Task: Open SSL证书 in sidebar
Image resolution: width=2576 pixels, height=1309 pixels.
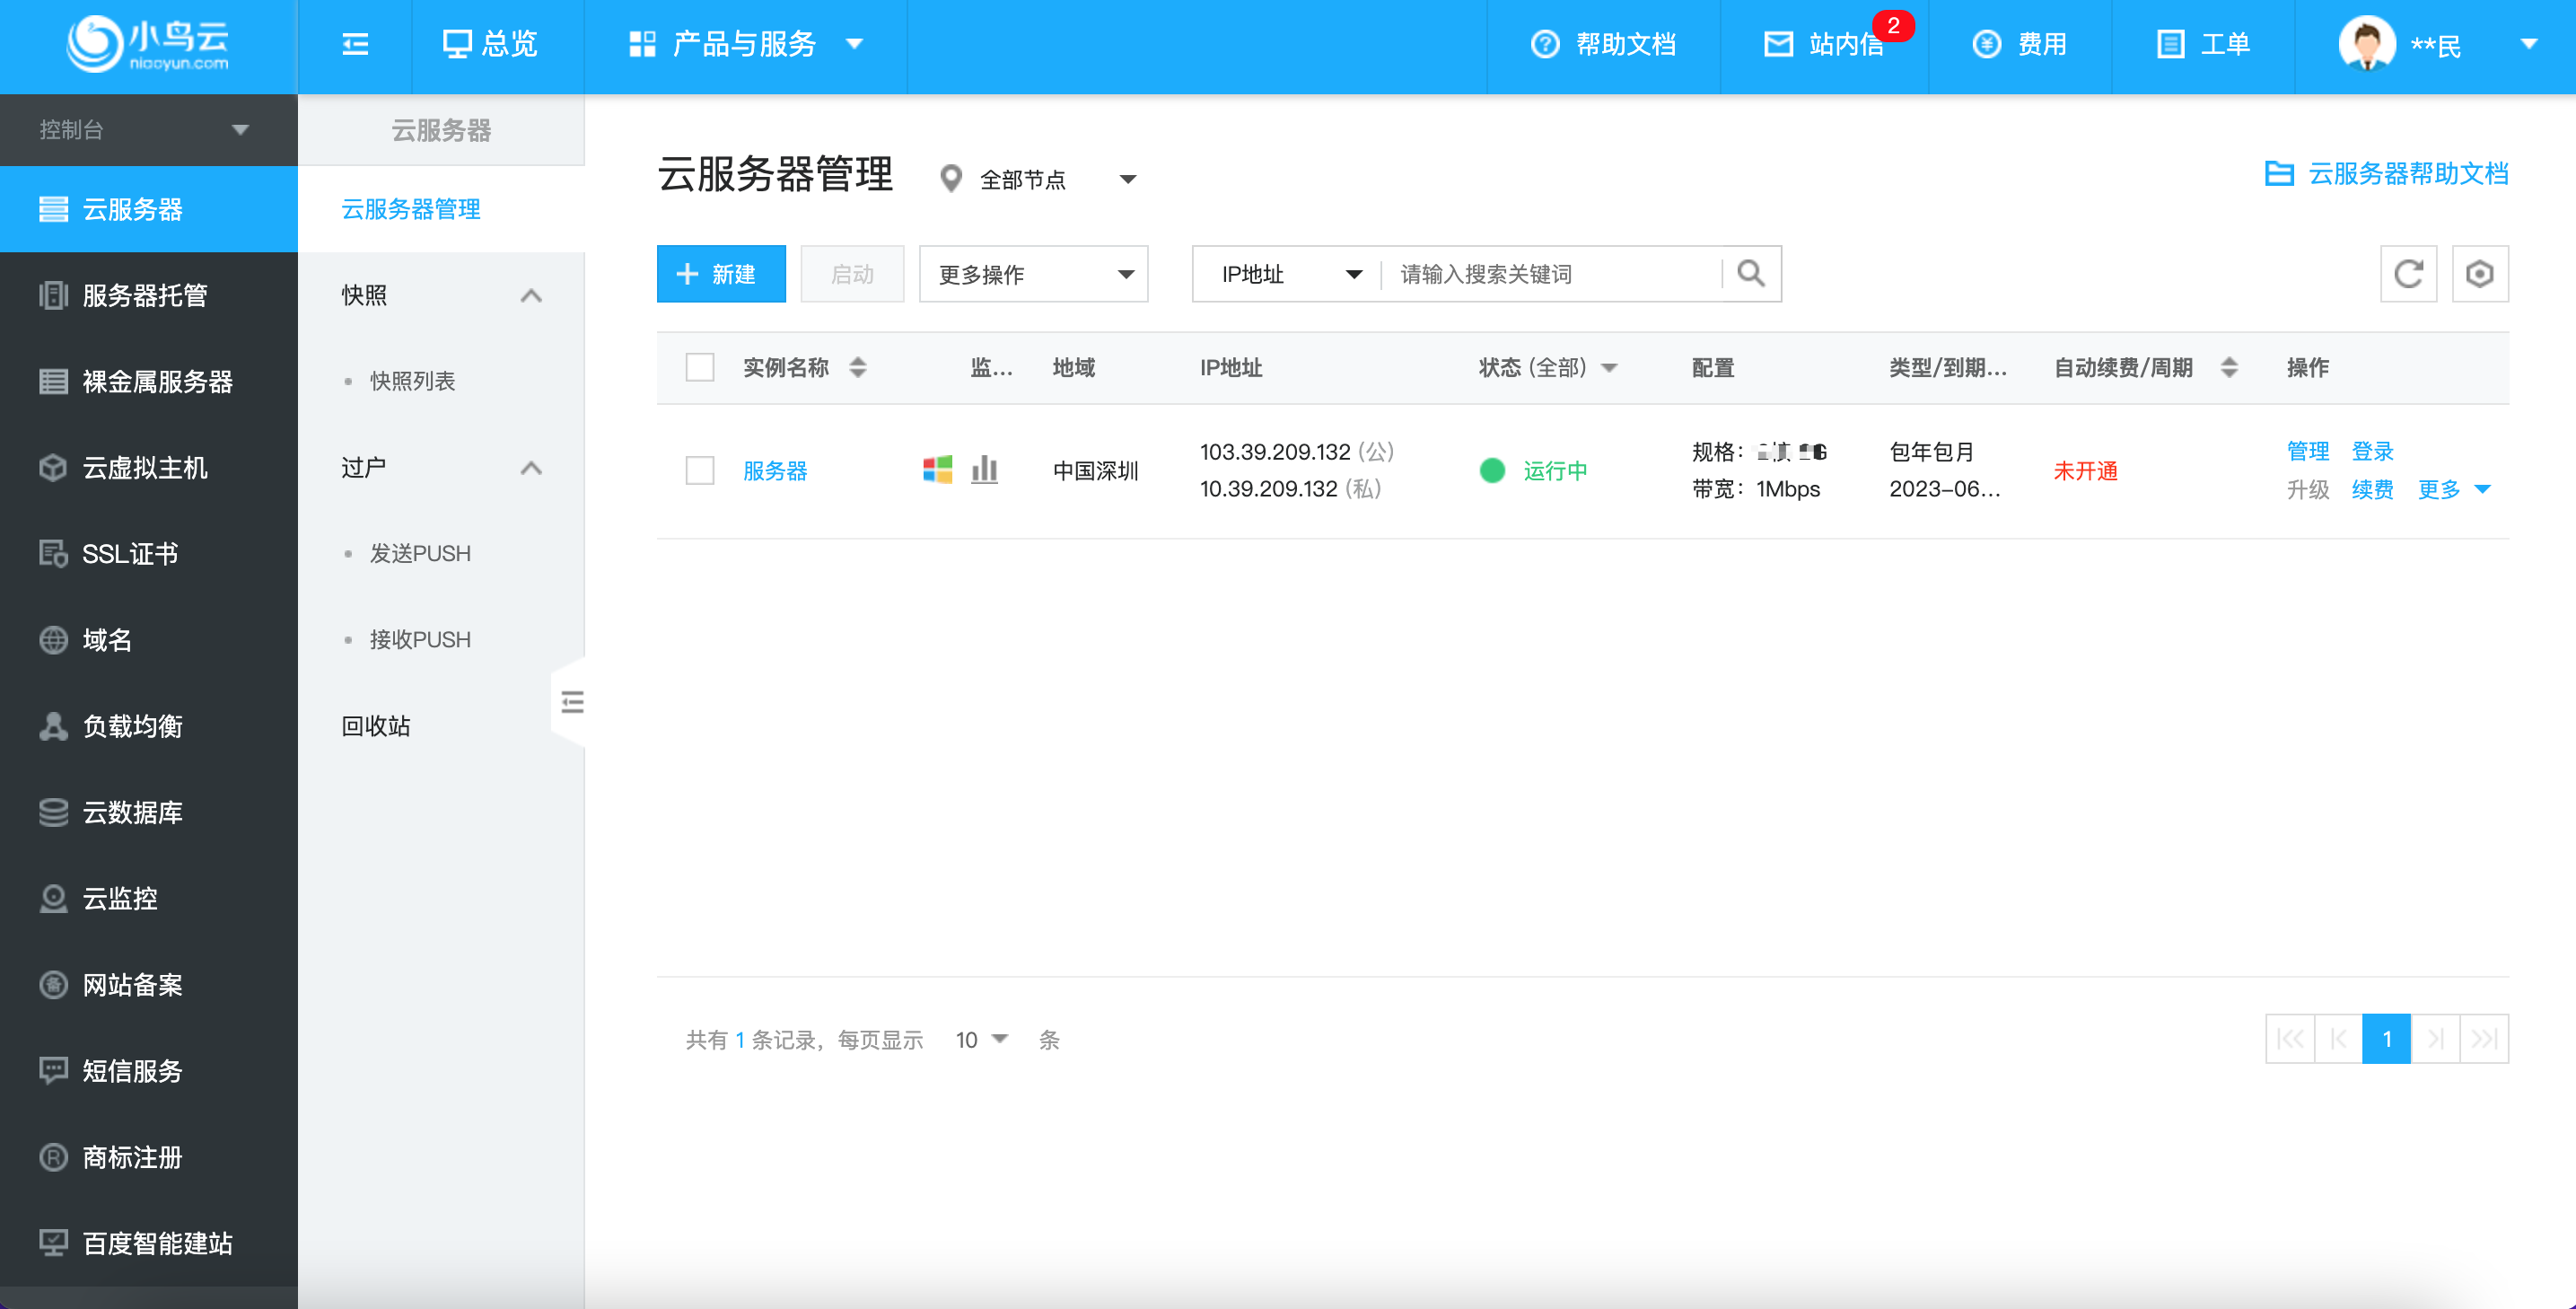Action: (148, 553)
